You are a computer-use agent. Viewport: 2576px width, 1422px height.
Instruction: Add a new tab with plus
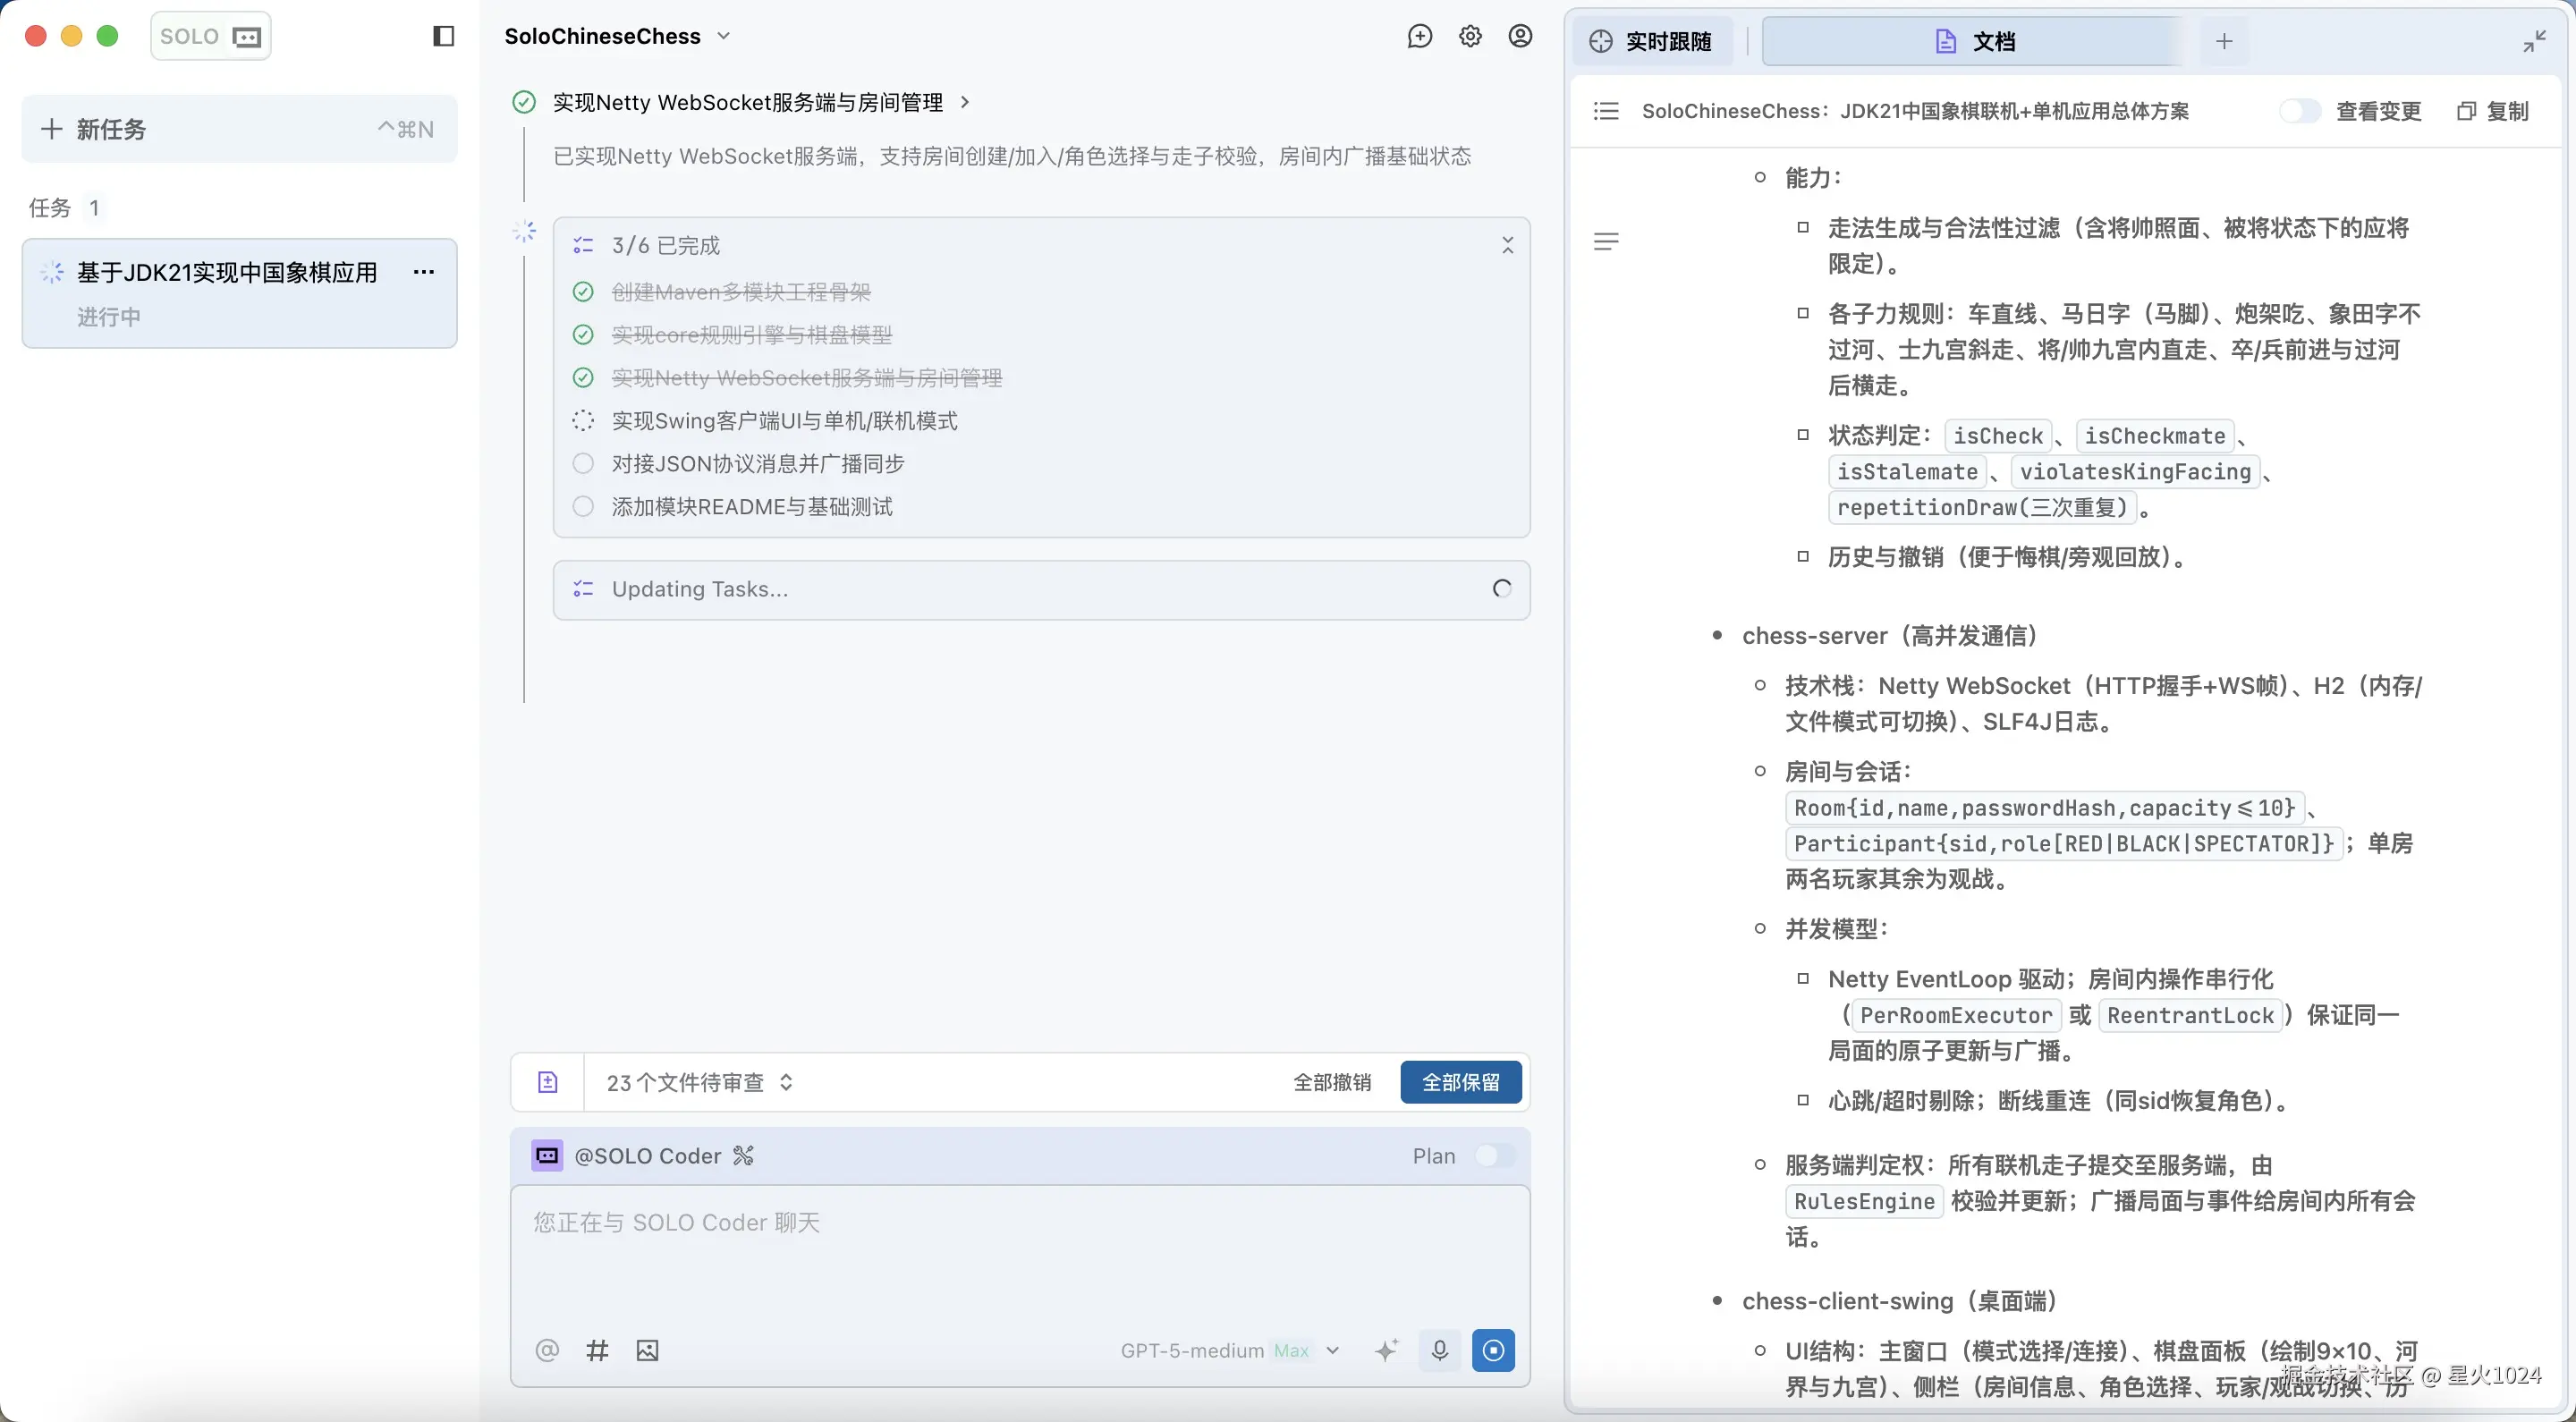(2224, 41)
